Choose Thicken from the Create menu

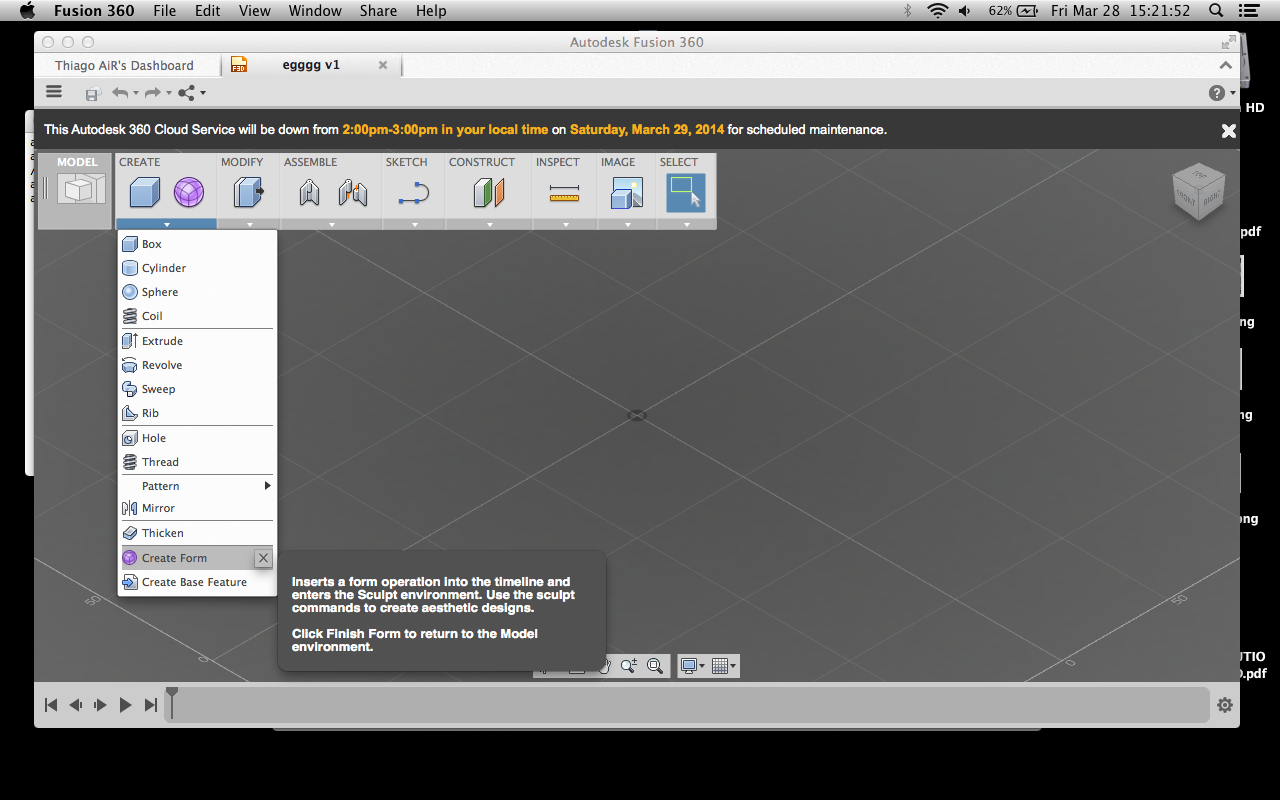[197, 533]
